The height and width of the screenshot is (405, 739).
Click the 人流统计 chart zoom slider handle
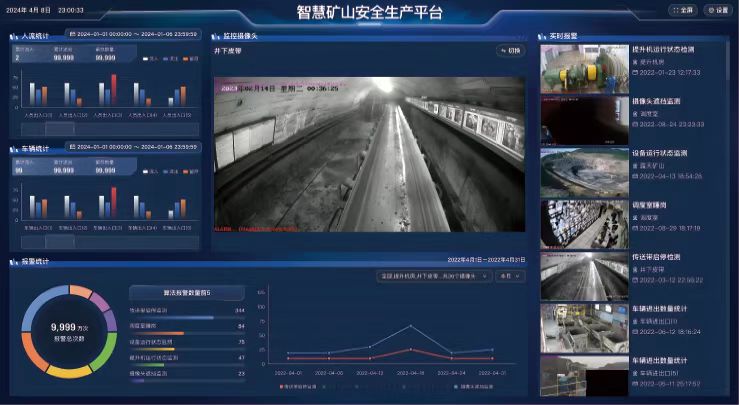[60, 129]
